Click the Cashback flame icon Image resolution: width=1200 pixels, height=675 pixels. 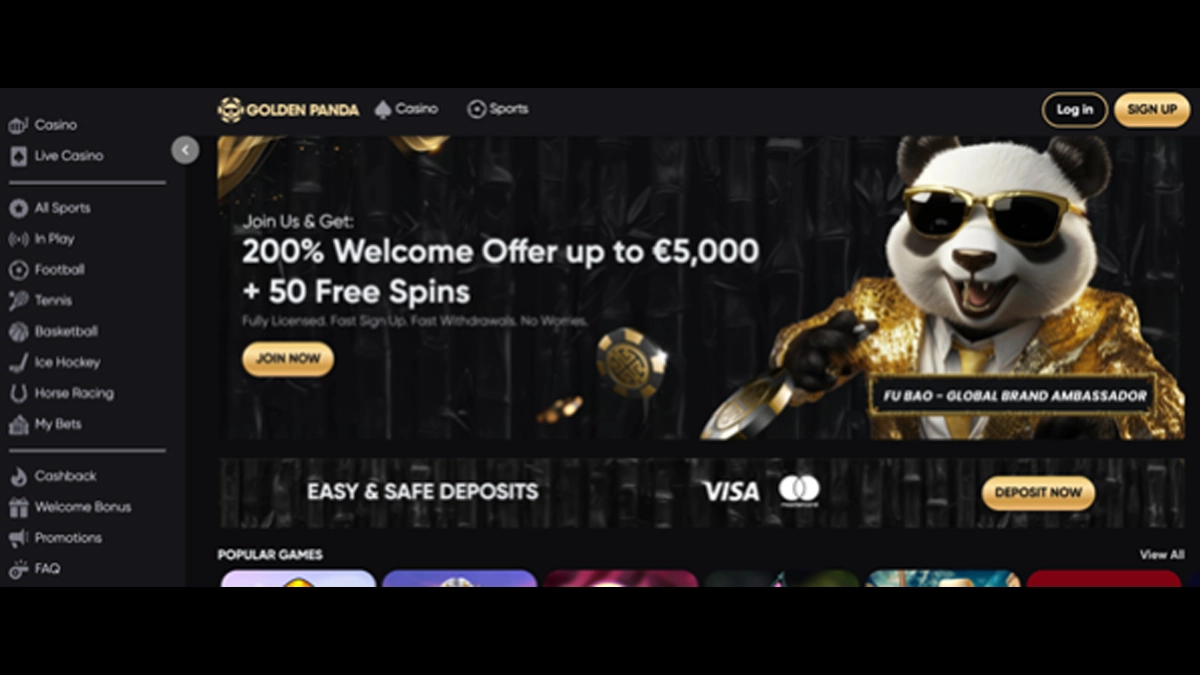pos(18,476)
